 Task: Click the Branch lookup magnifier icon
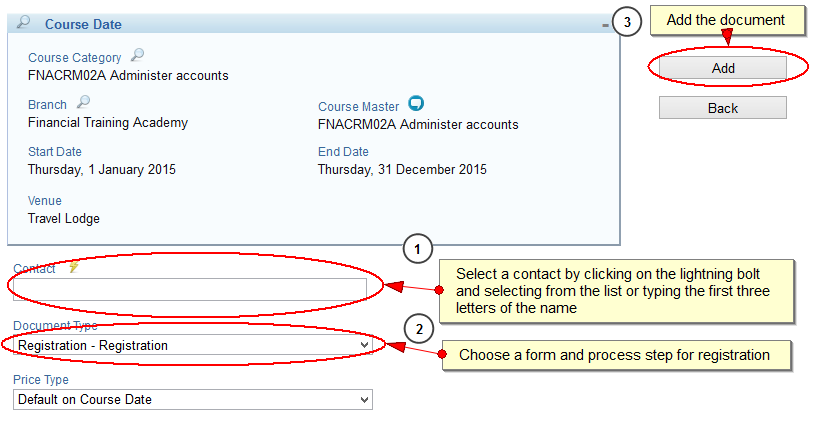[83, 101]
